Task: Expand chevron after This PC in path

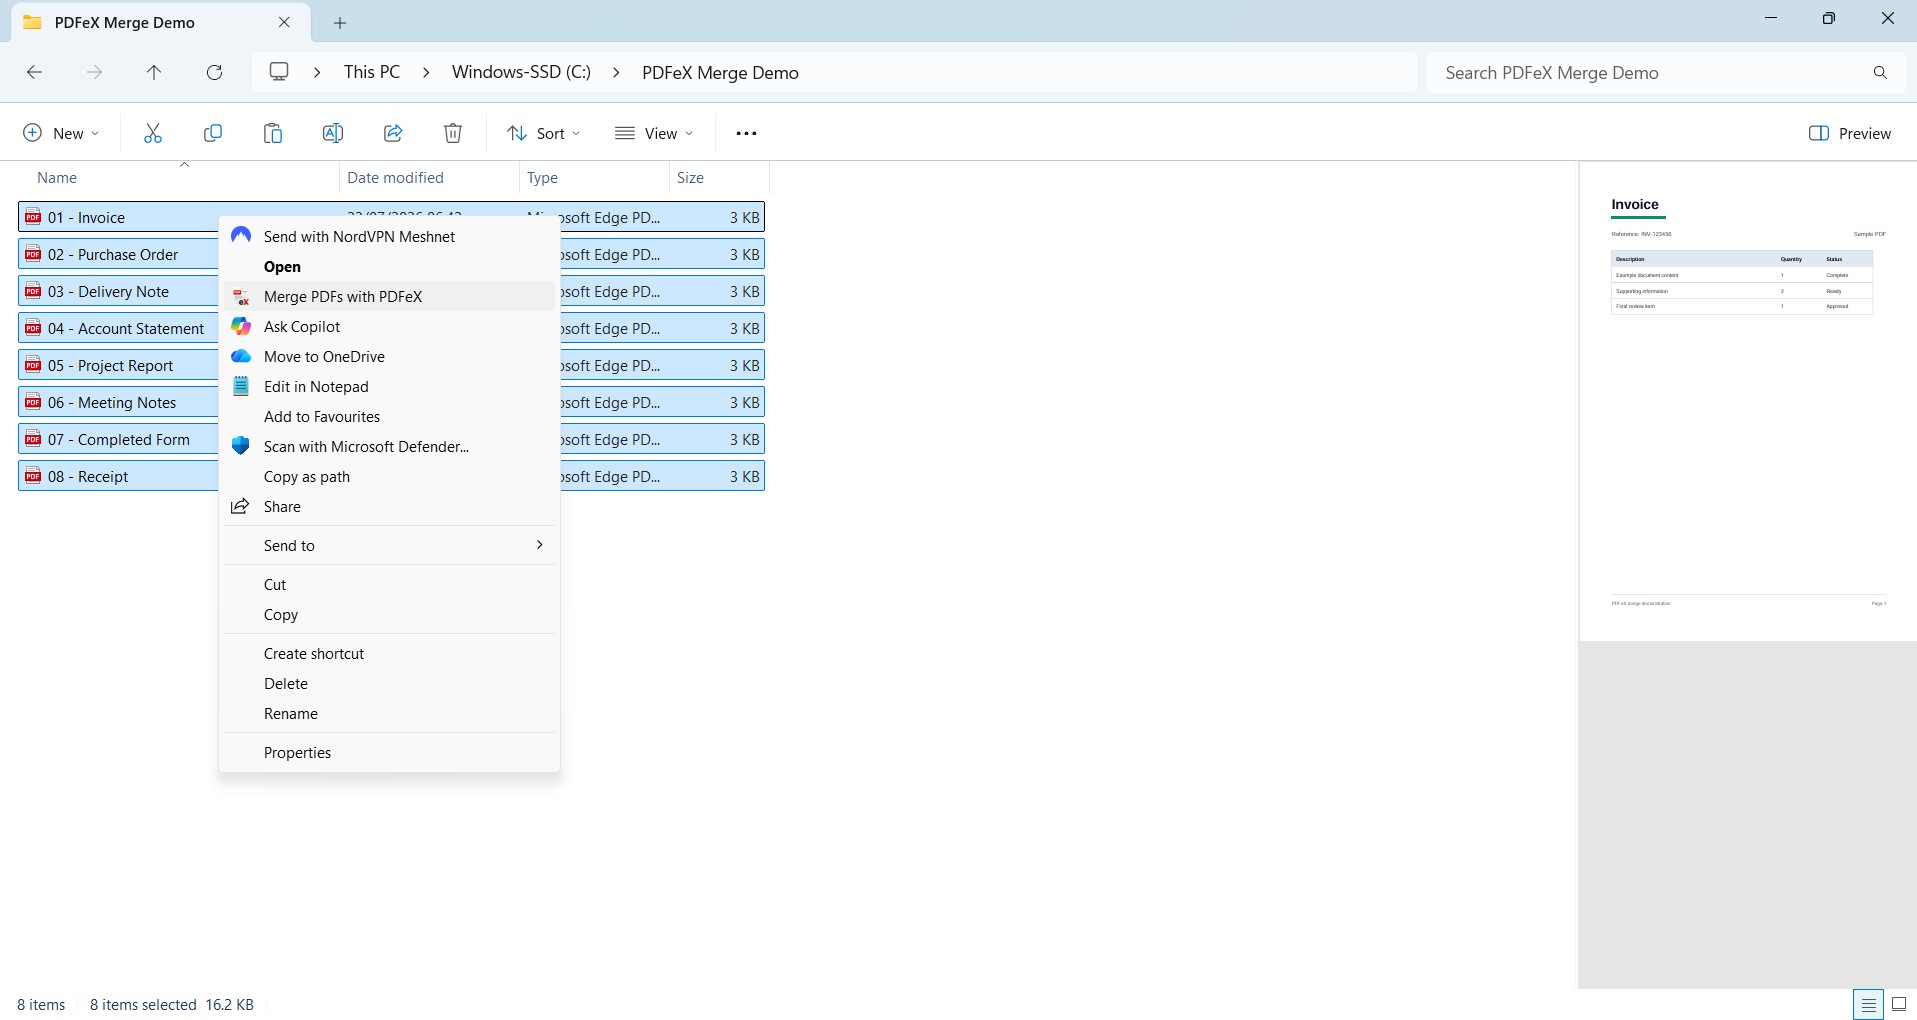Action: coord(426,72)
